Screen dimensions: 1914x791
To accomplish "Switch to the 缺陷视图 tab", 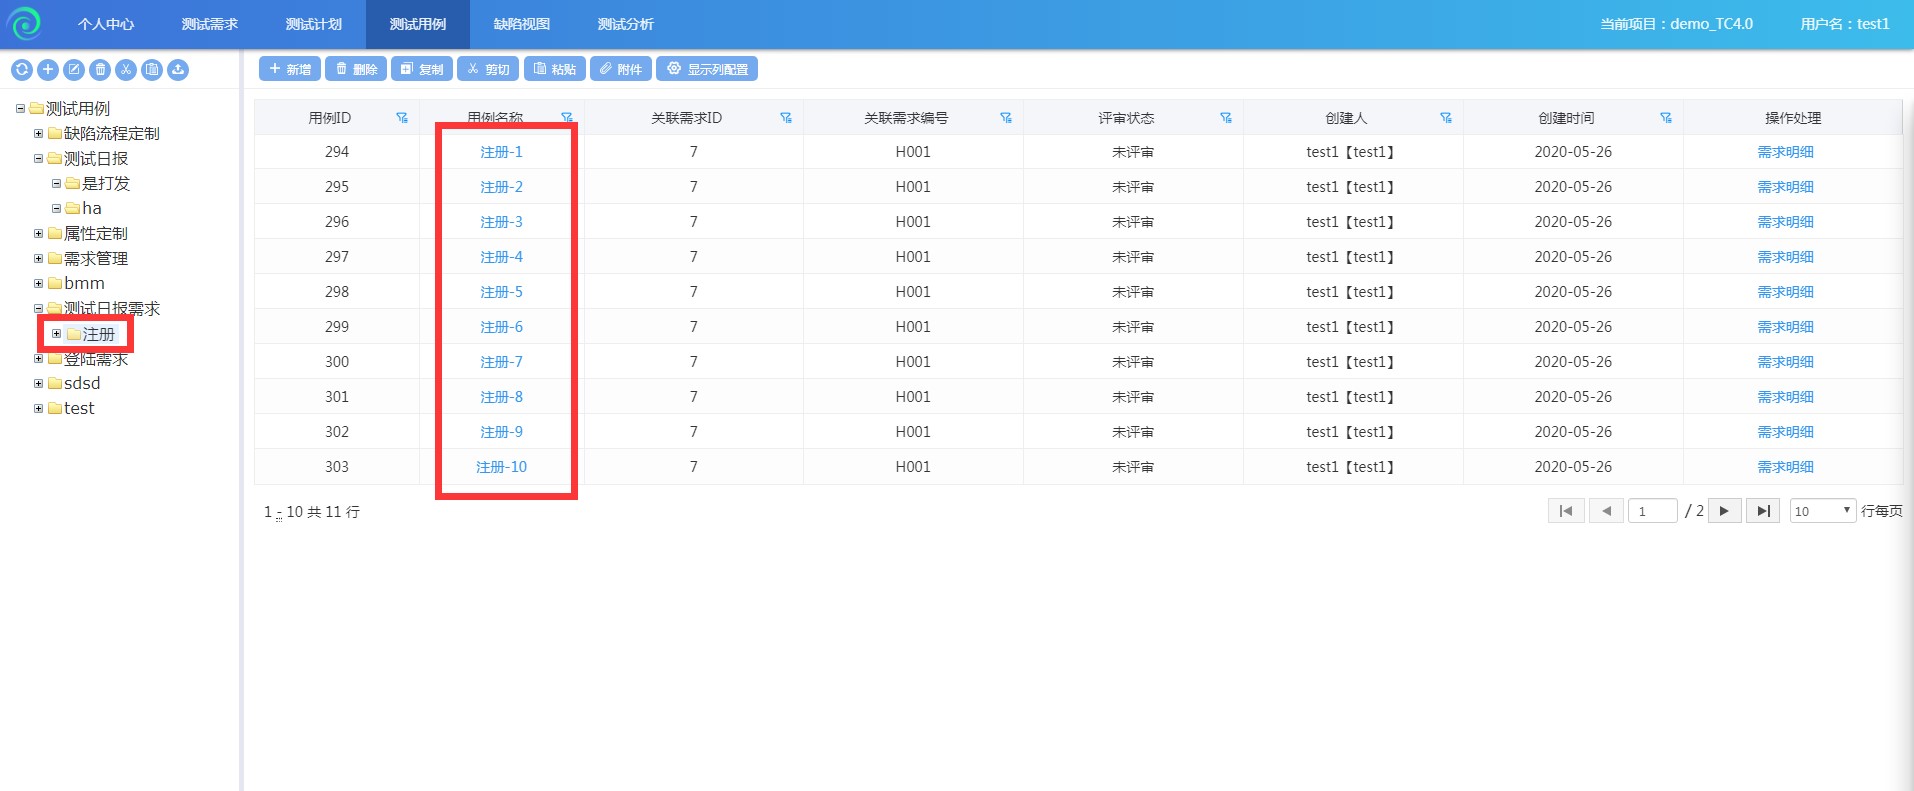I will point(521,24).
